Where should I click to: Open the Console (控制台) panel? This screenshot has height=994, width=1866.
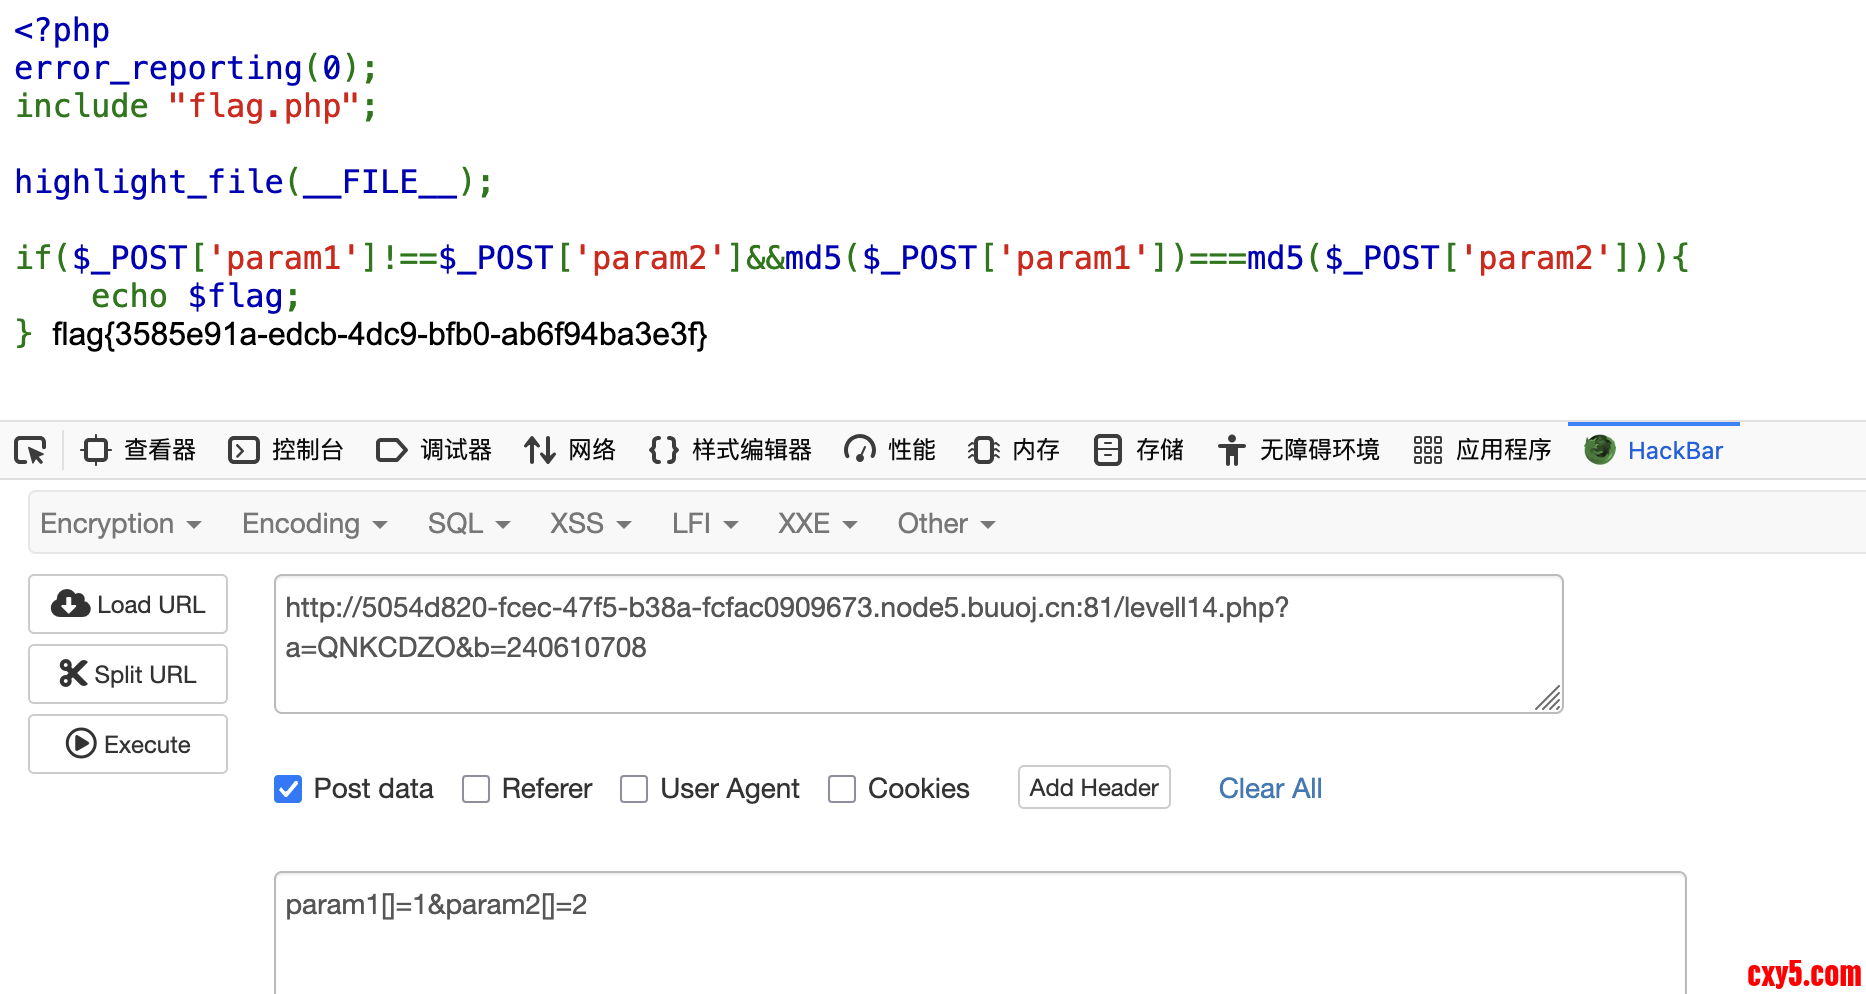286,451
